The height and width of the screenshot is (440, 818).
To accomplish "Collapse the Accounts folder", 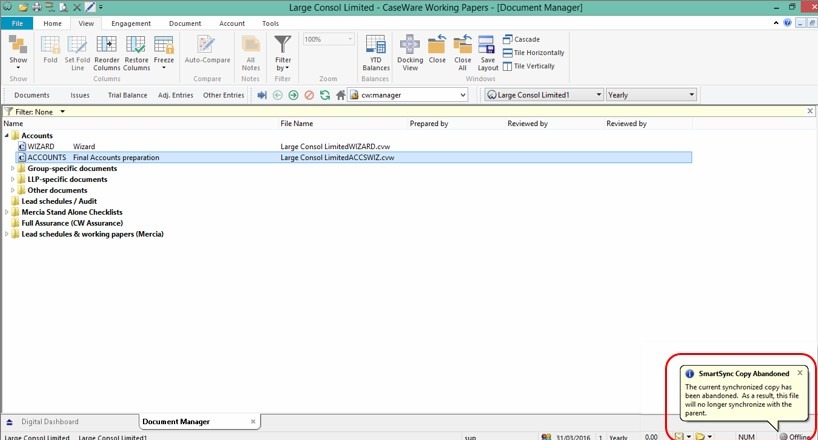I will 6,135.
